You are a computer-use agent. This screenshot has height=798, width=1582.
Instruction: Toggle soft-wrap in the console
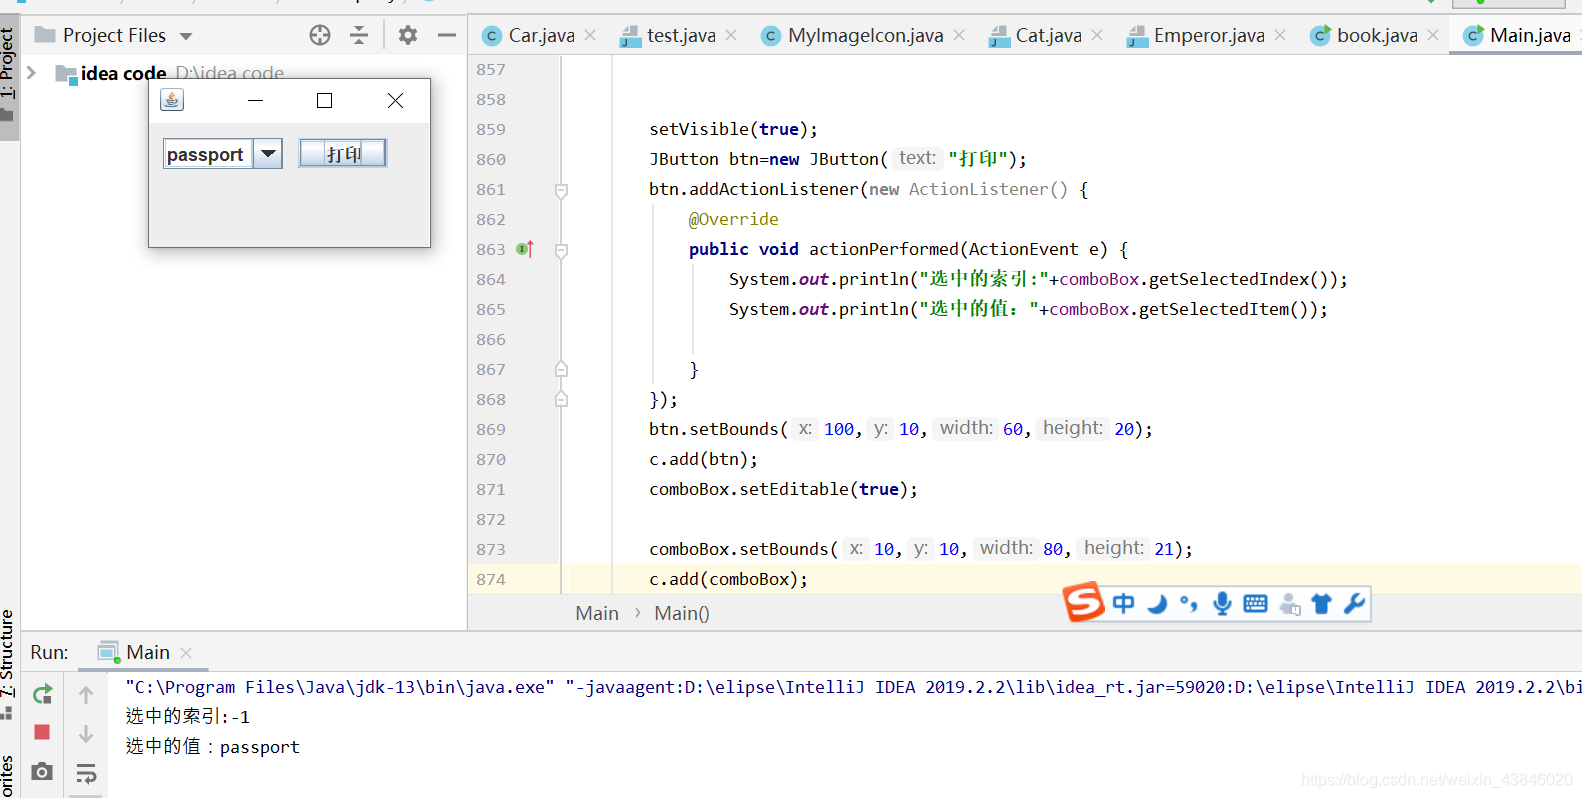86,773
